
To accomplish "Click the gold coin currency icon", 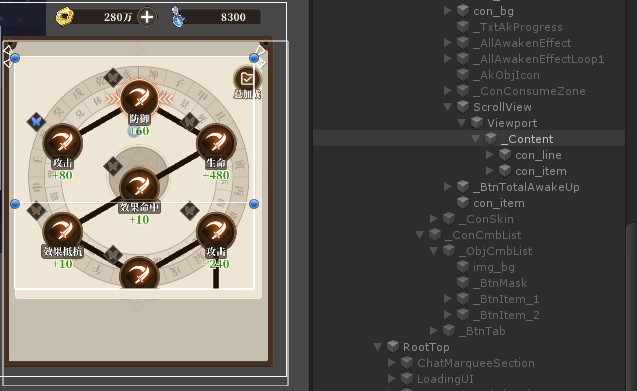I will (65, 17).
